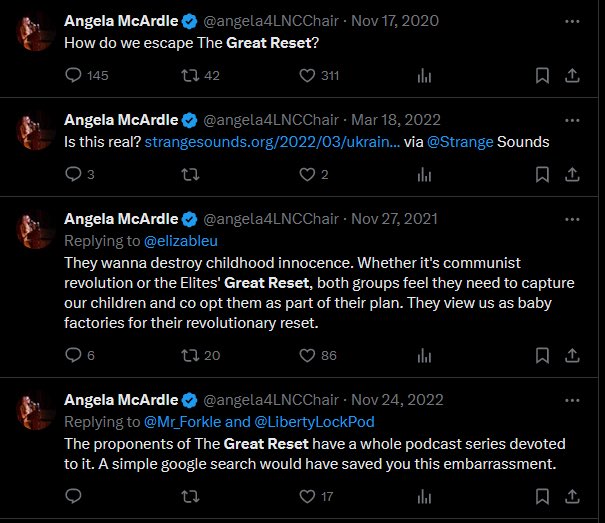The width and height of the screenshot is (605, 523).
Task: Like the tweet with 311 likes
Action: coord(307,75)
